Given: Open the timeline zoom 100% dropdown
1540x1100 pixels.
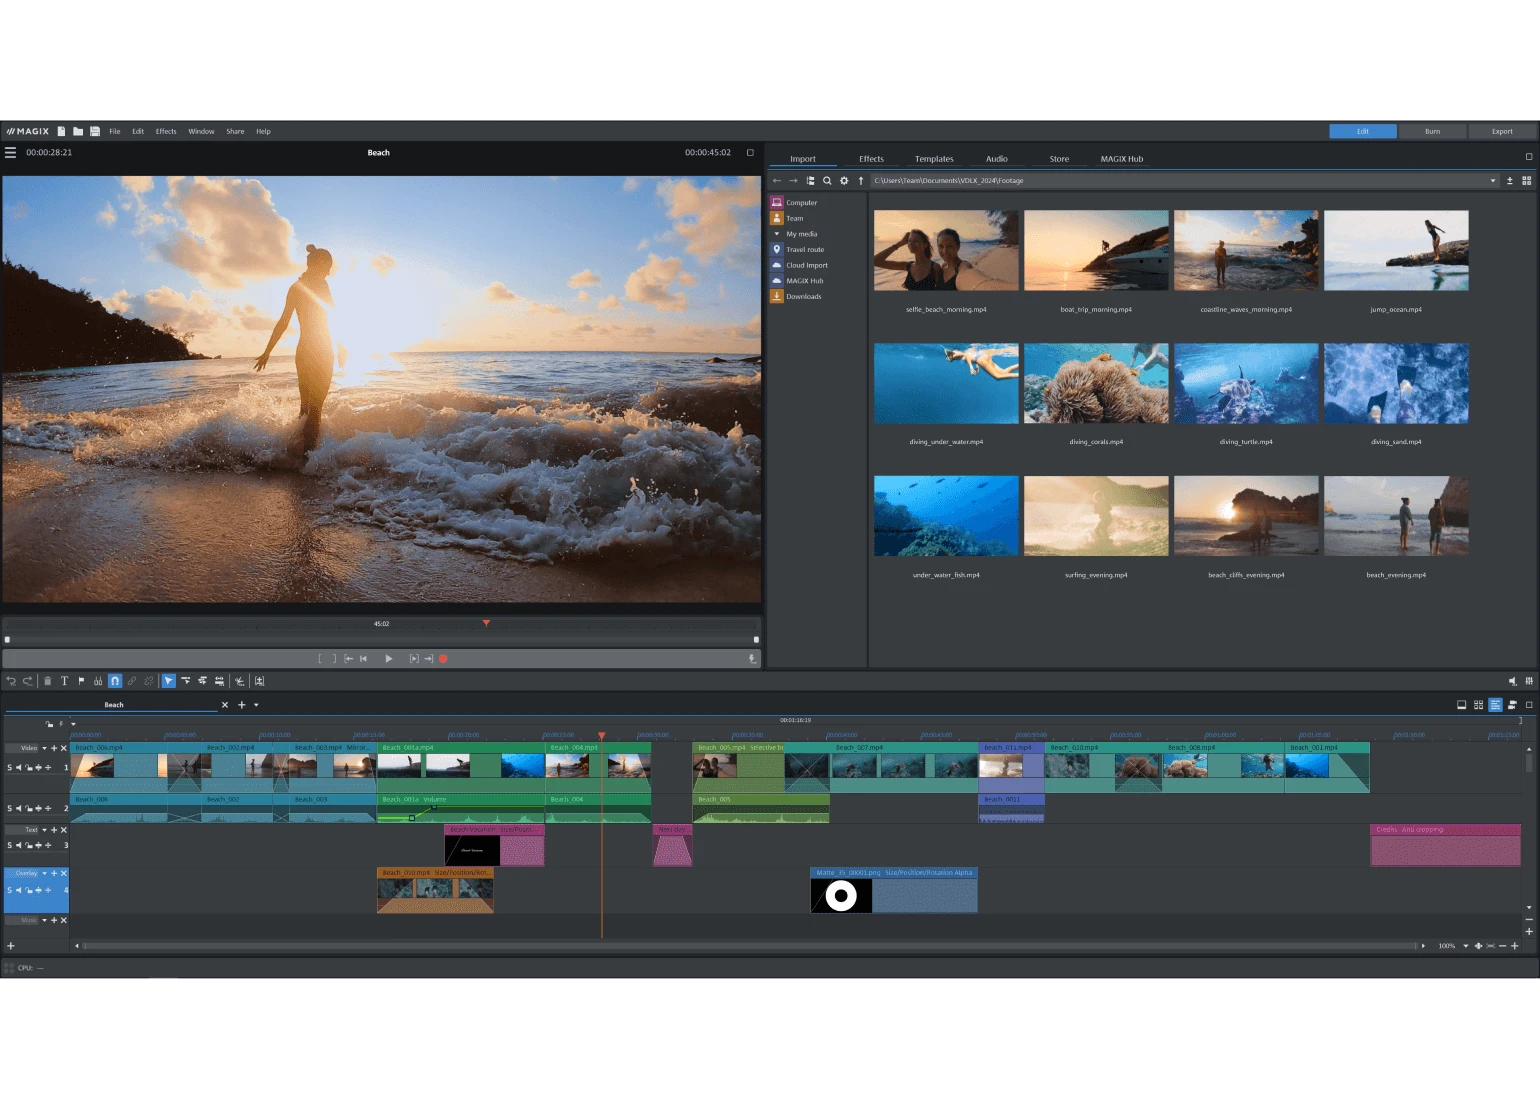Looking at the screenshot, I should [x=1466, y=946].
